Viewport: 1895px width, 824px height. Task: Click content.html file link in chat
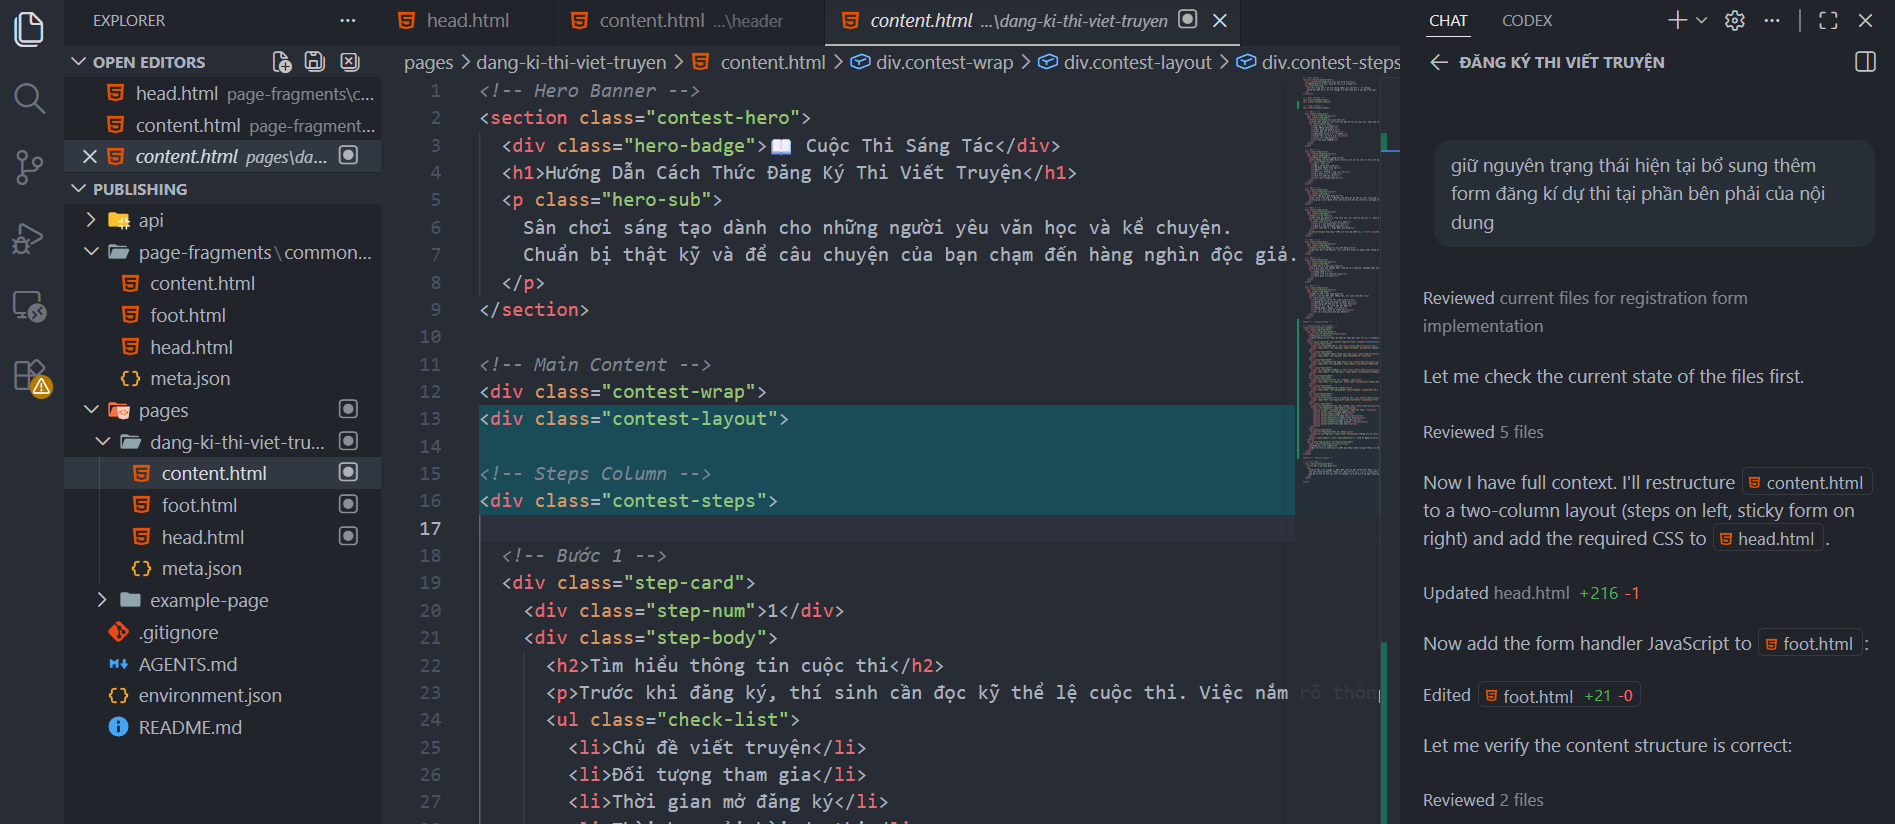[1806, 483]
